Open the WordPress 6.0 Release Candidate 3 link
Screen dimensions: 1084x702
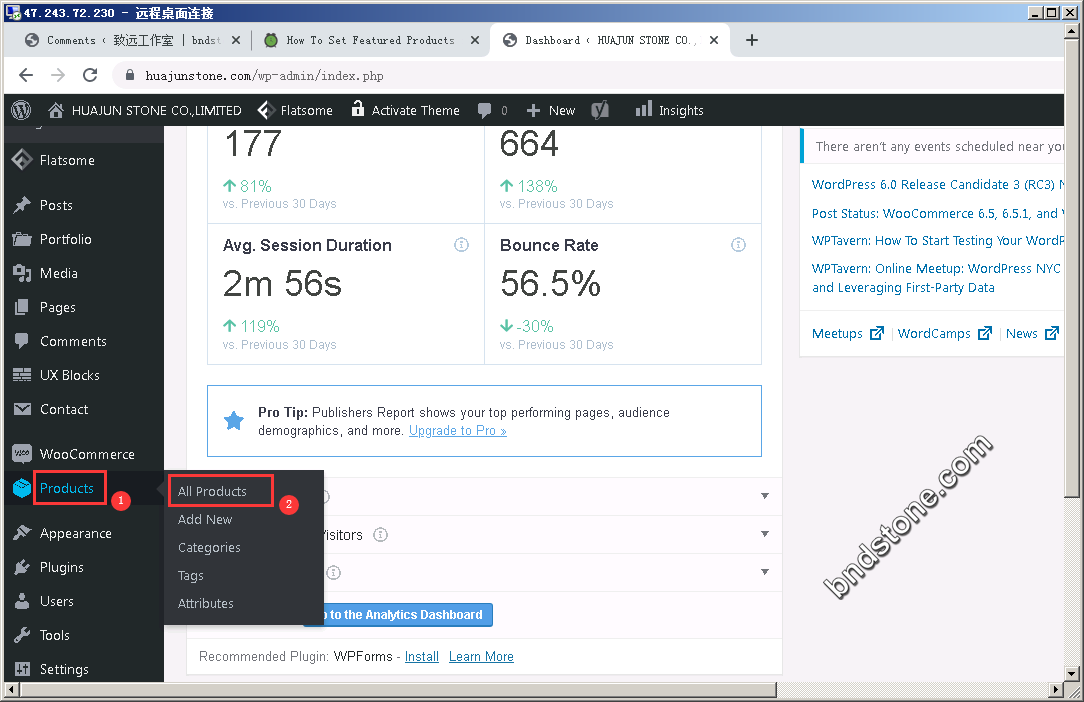point(937,185)
